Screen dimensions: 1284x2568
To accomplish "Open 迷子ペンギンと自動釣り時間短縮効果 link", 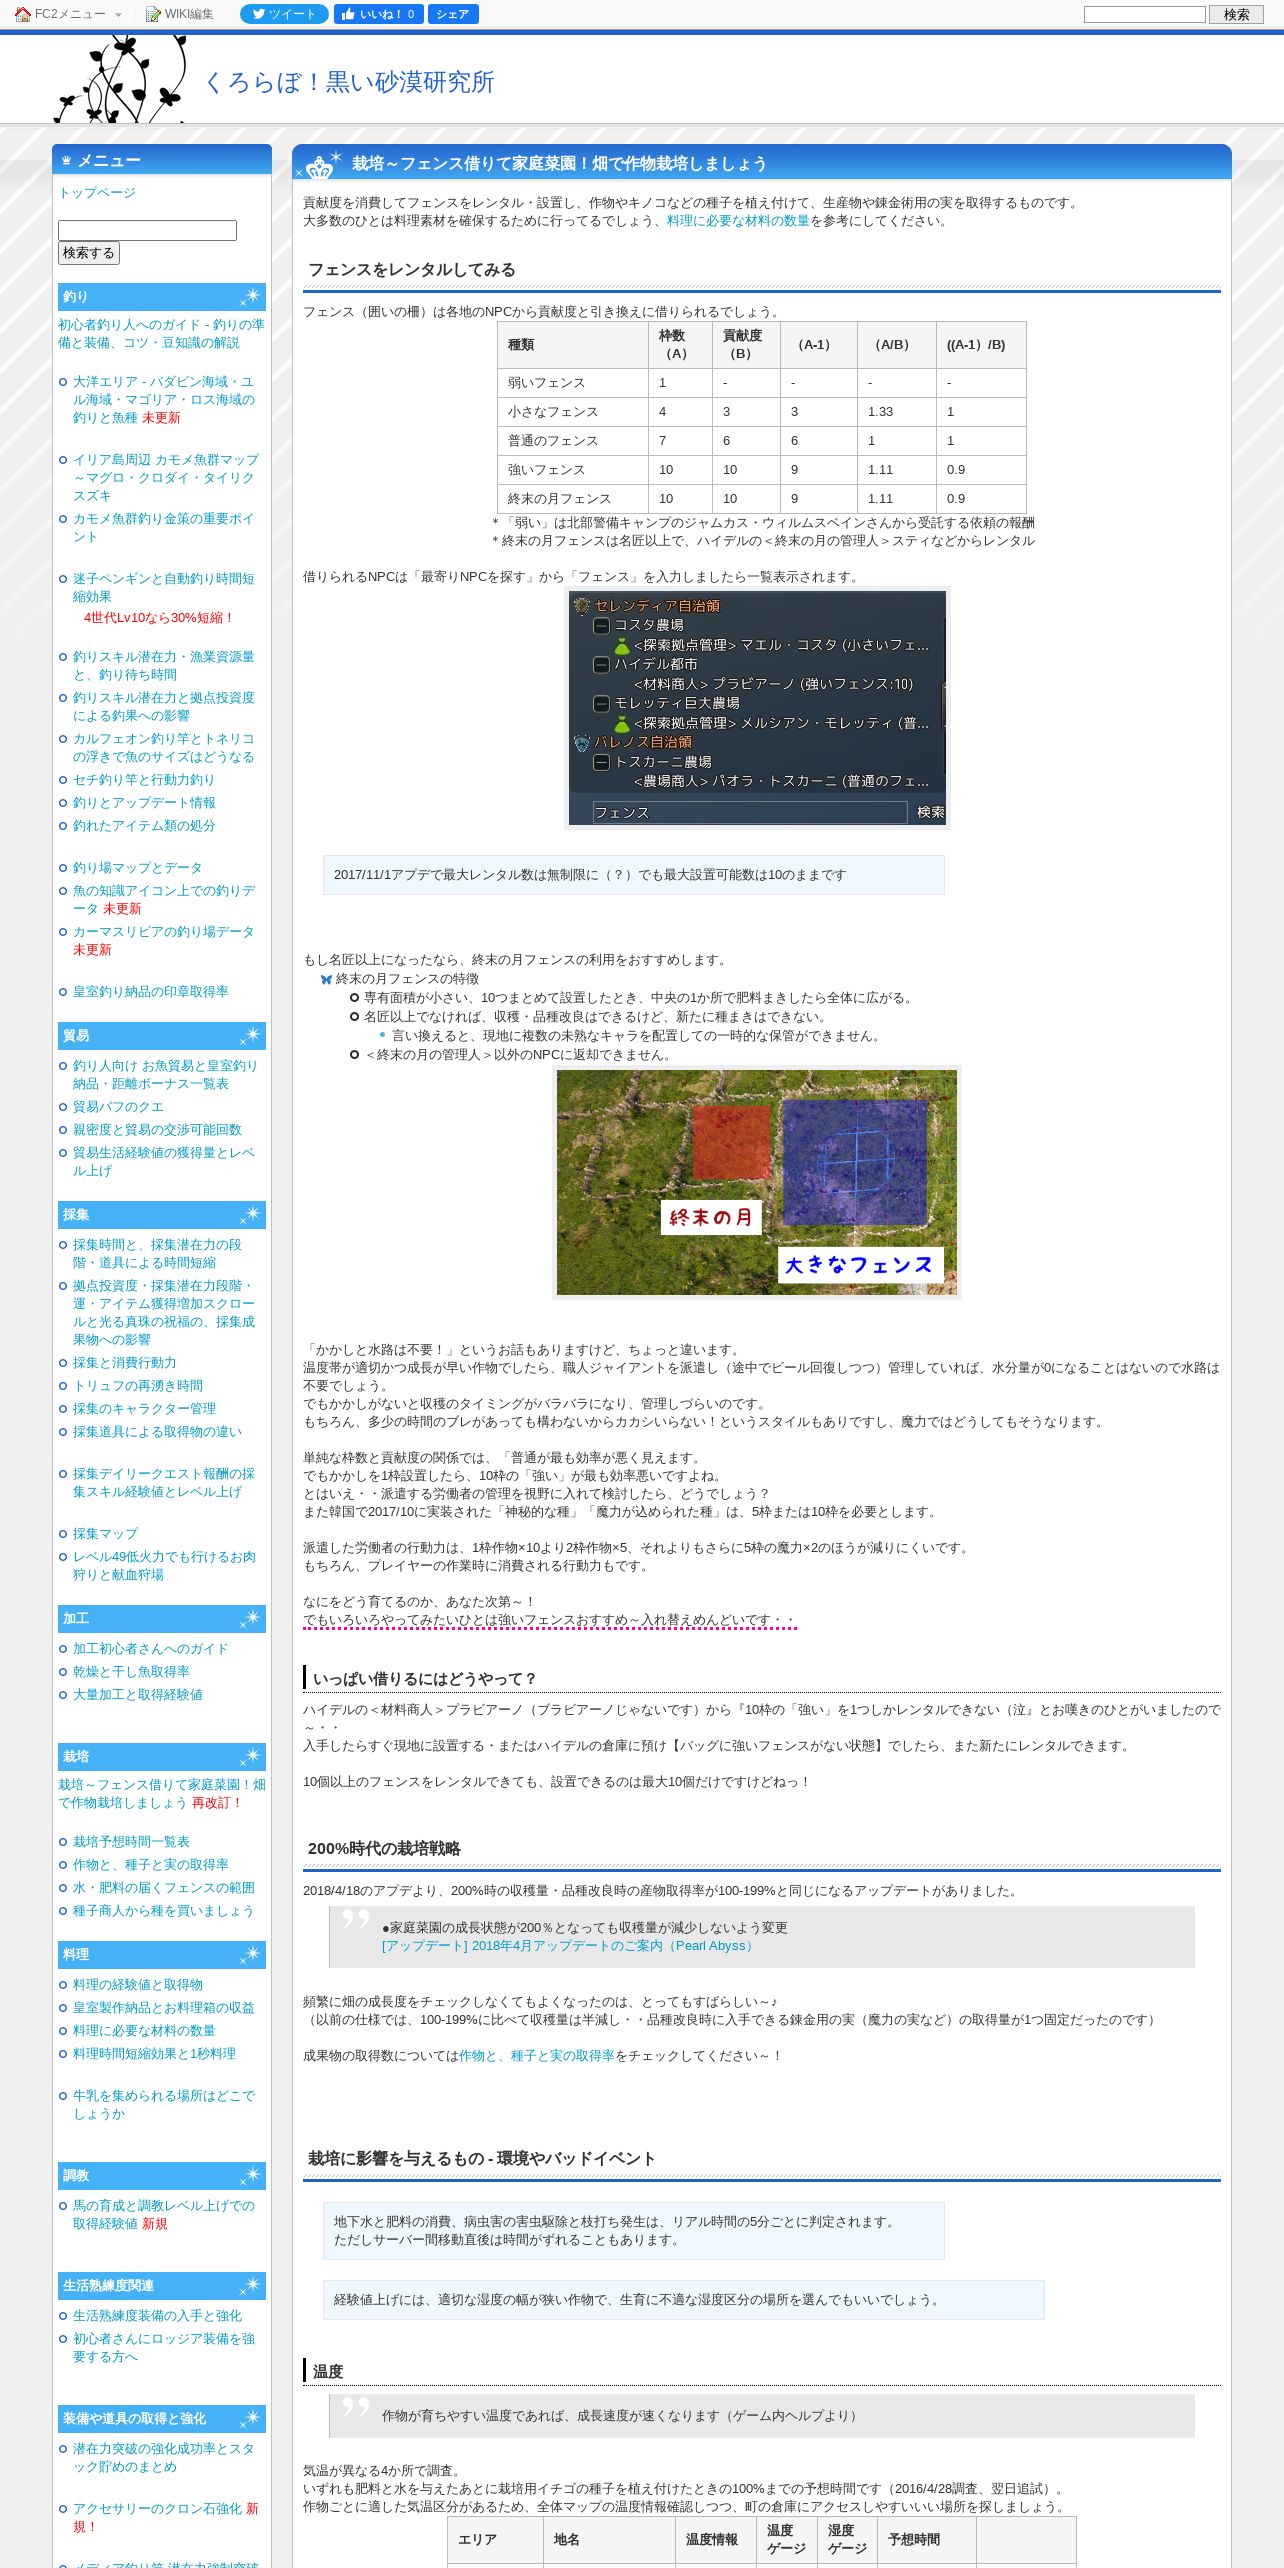I will 163,588.
